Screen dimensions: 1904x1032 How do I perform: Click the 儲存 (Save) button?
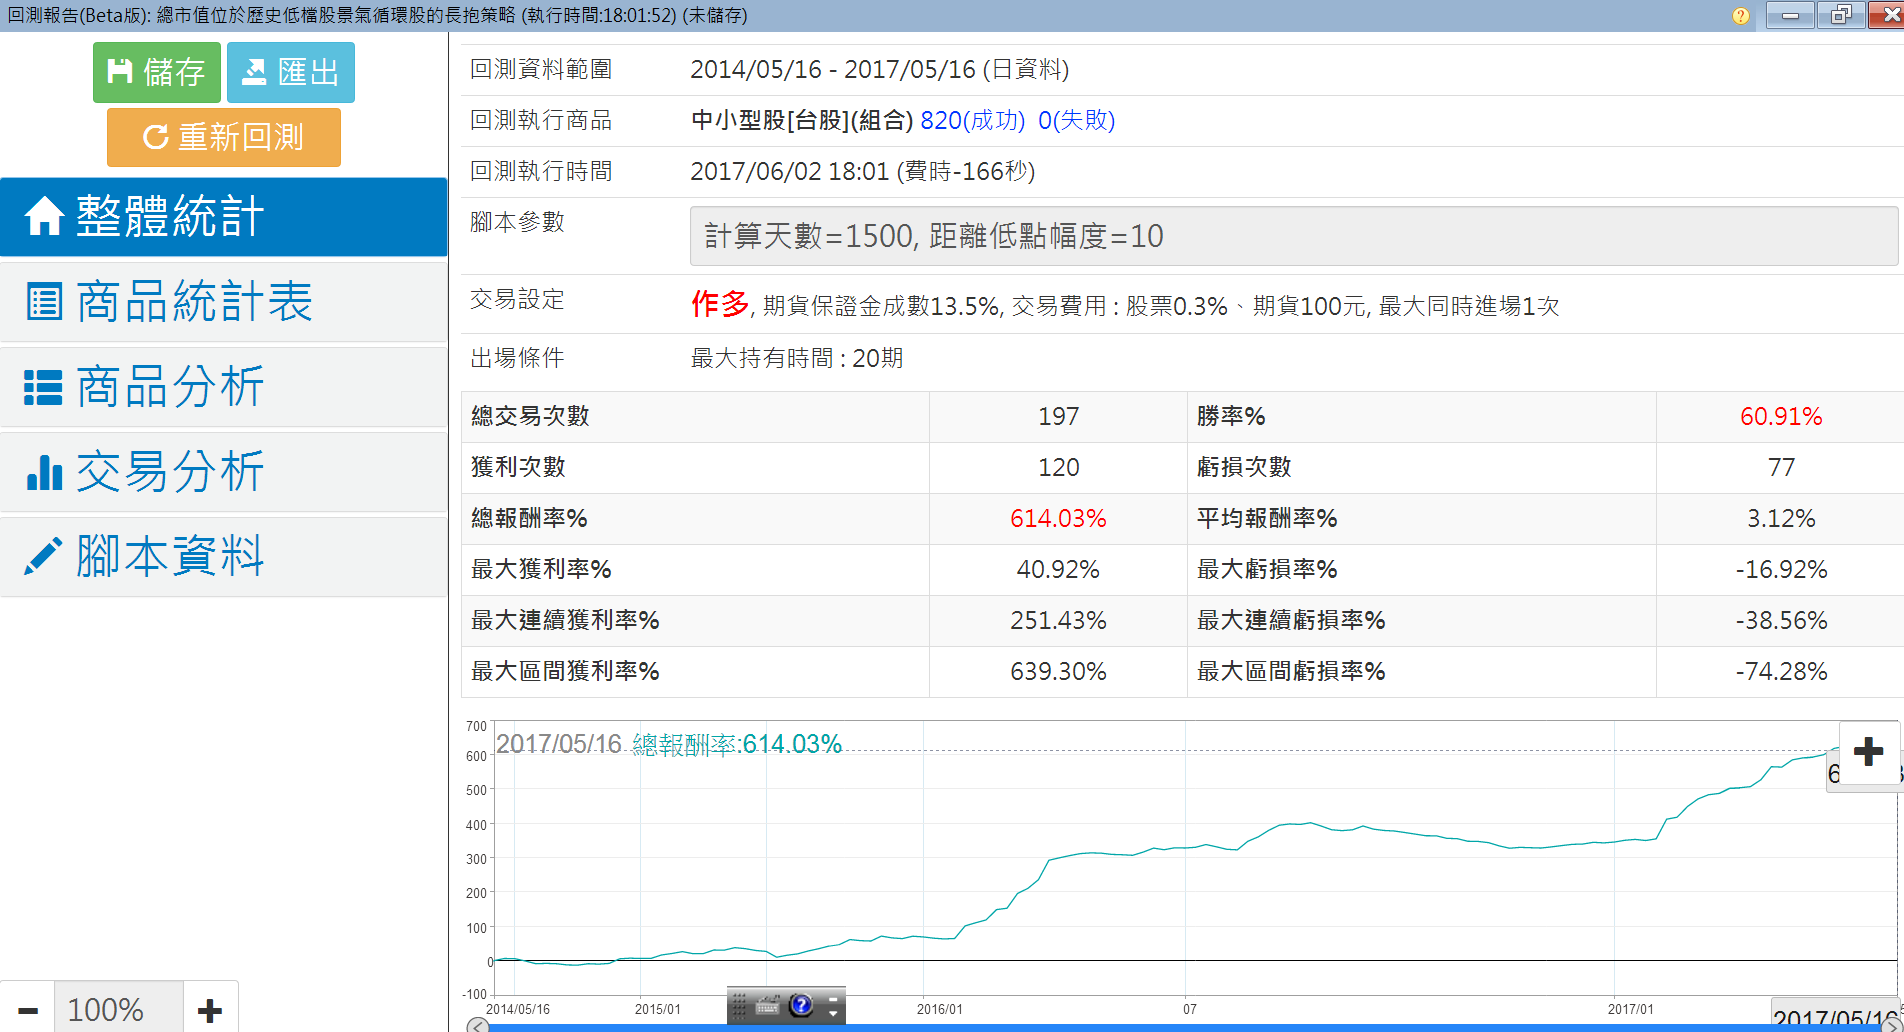156,72
